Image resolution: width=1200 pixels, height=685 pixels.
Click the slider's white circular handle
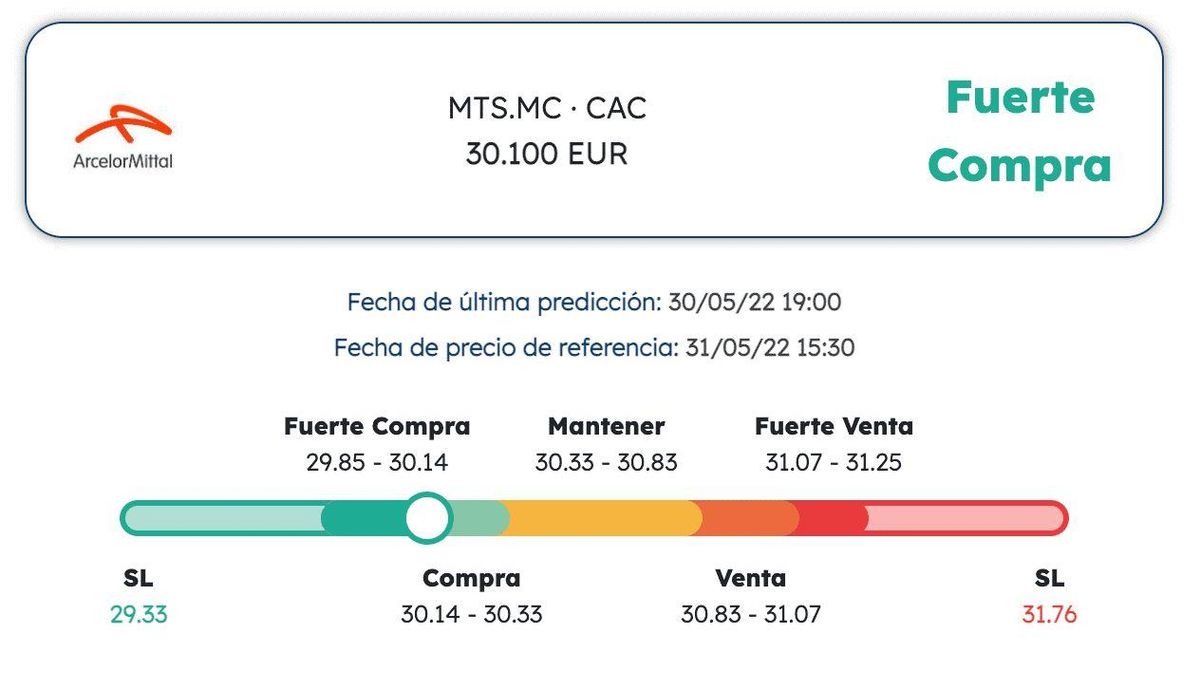click(428, 518)
